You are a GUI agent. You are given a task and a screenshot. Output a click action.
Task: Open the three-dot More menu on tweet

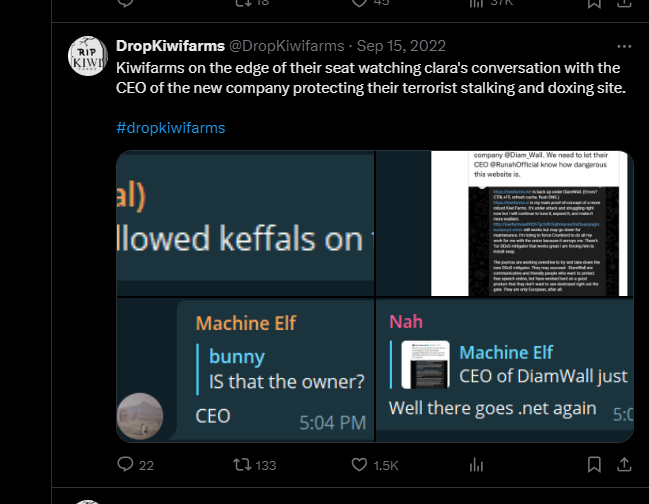(x=624, y=46)
